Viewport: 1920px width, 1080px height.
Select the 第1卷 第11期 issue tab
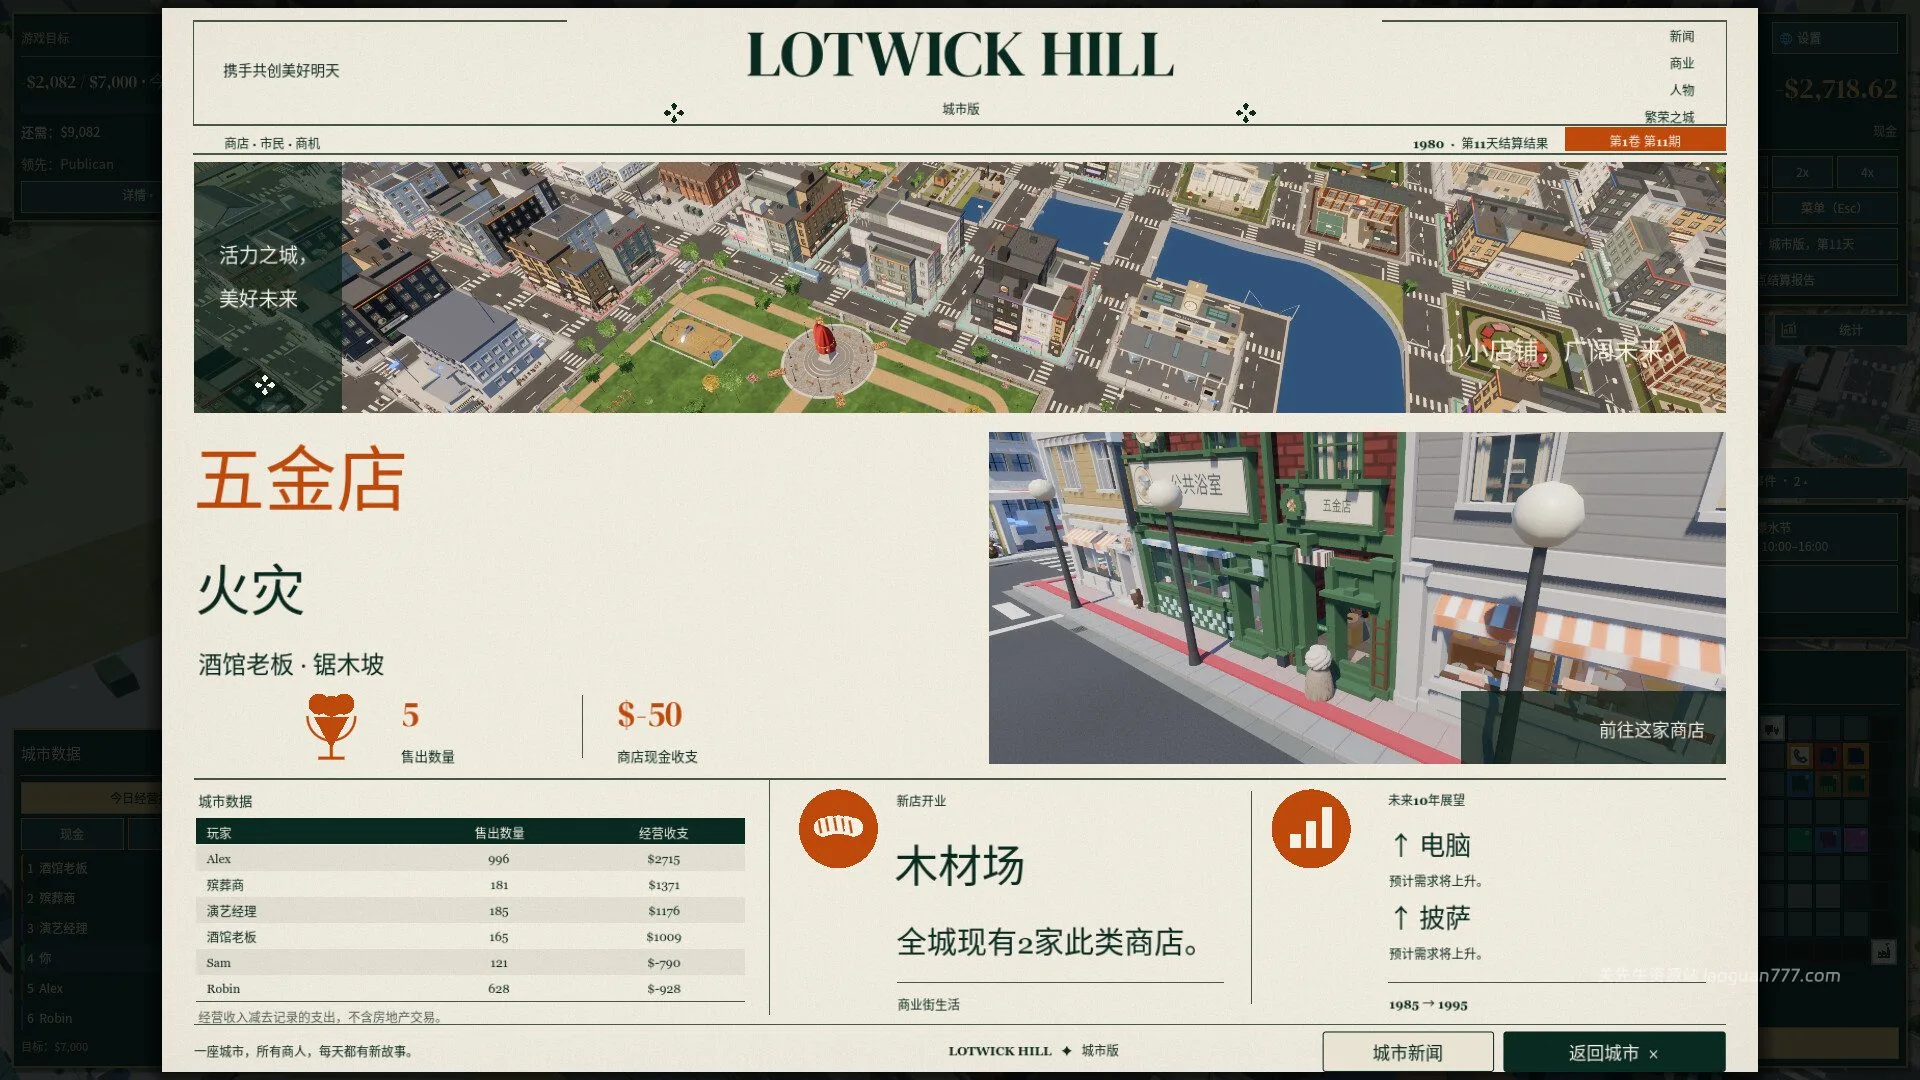tap(1645, 140)
